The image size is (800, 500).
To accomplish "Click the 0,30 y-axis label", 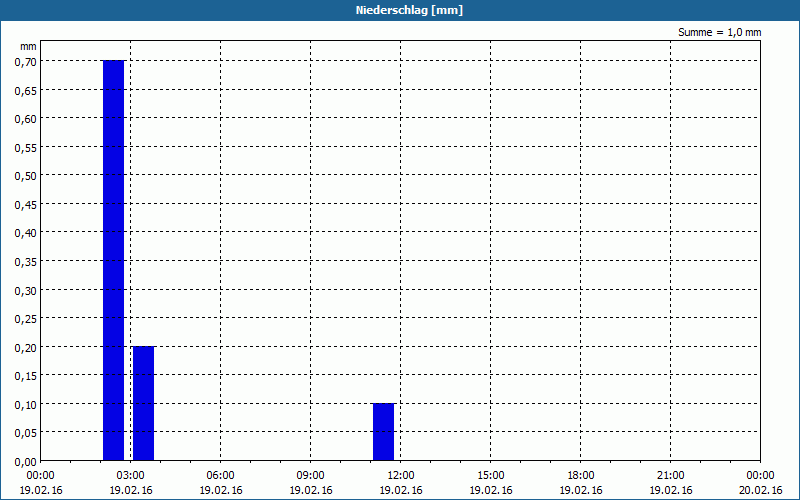I will [x=26, y=291].
